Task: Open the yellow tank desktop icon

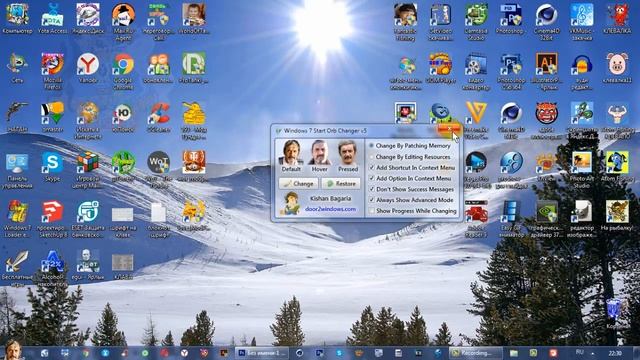Action: (194, 120)
